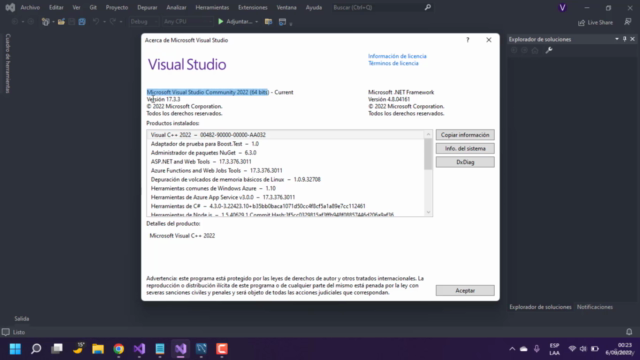This screenshot has width=640, height=360.
Task: Switch to the Notificaciones tab
Action: [x=595, y=307]
